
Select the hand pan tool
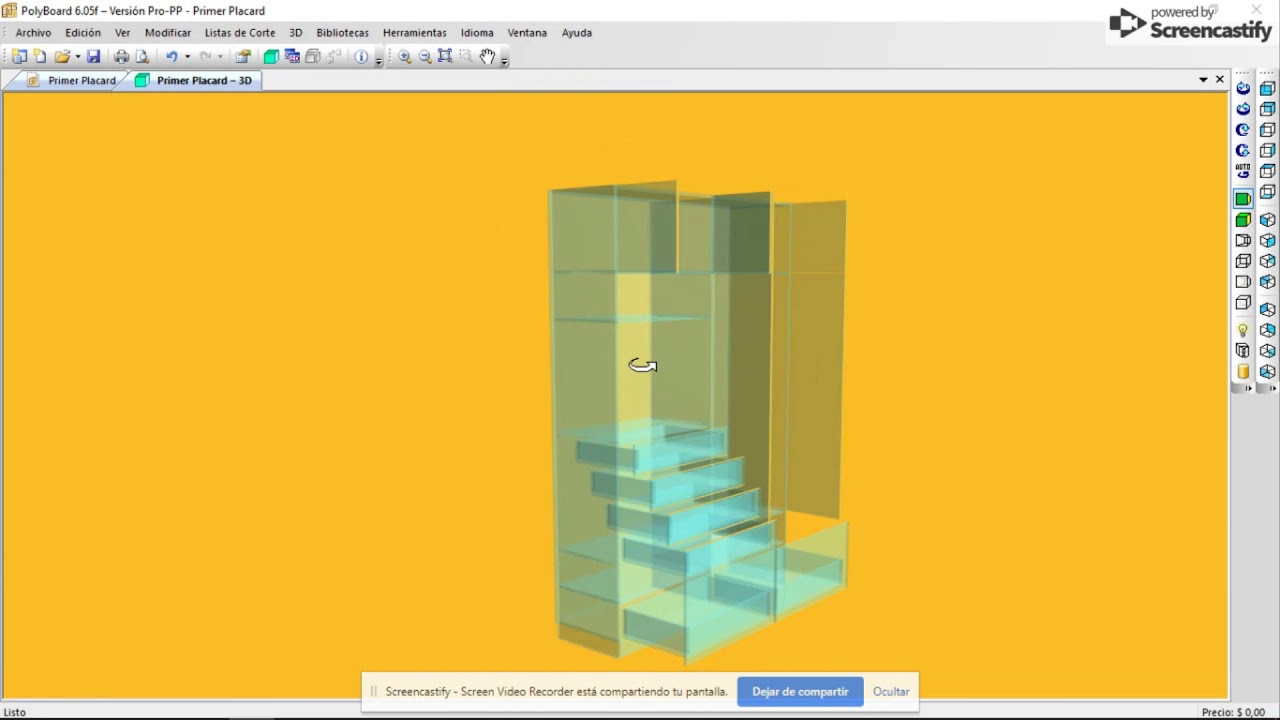click(487, 57)
